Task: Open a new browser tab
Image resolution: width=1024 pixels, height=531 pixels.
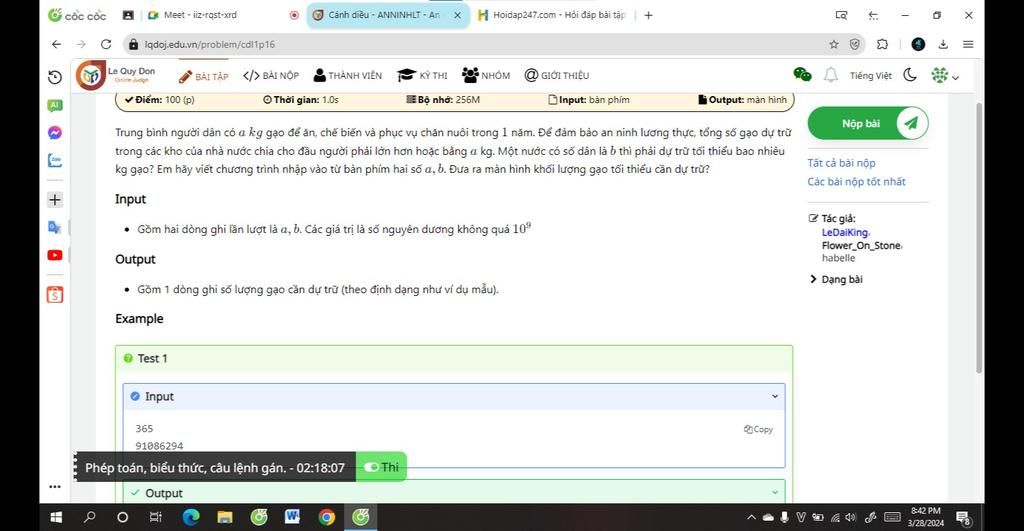Action: pyautogui.click(x=648, y=15)
